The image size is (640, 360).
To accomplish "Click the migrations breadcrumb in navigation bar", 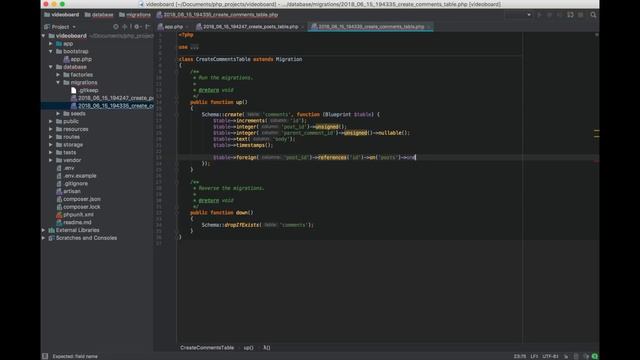I will (x=135, y=15).
